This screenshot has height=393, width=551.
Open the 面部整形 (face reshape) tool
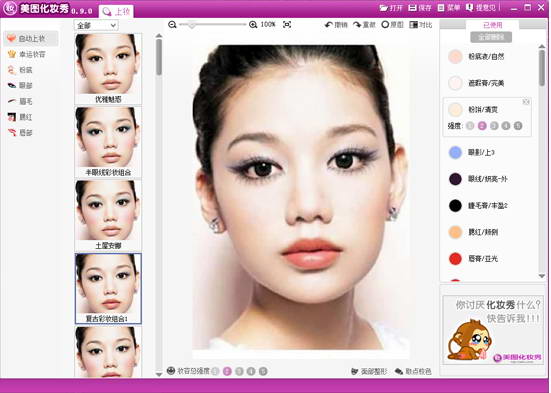tap(369, 371)
